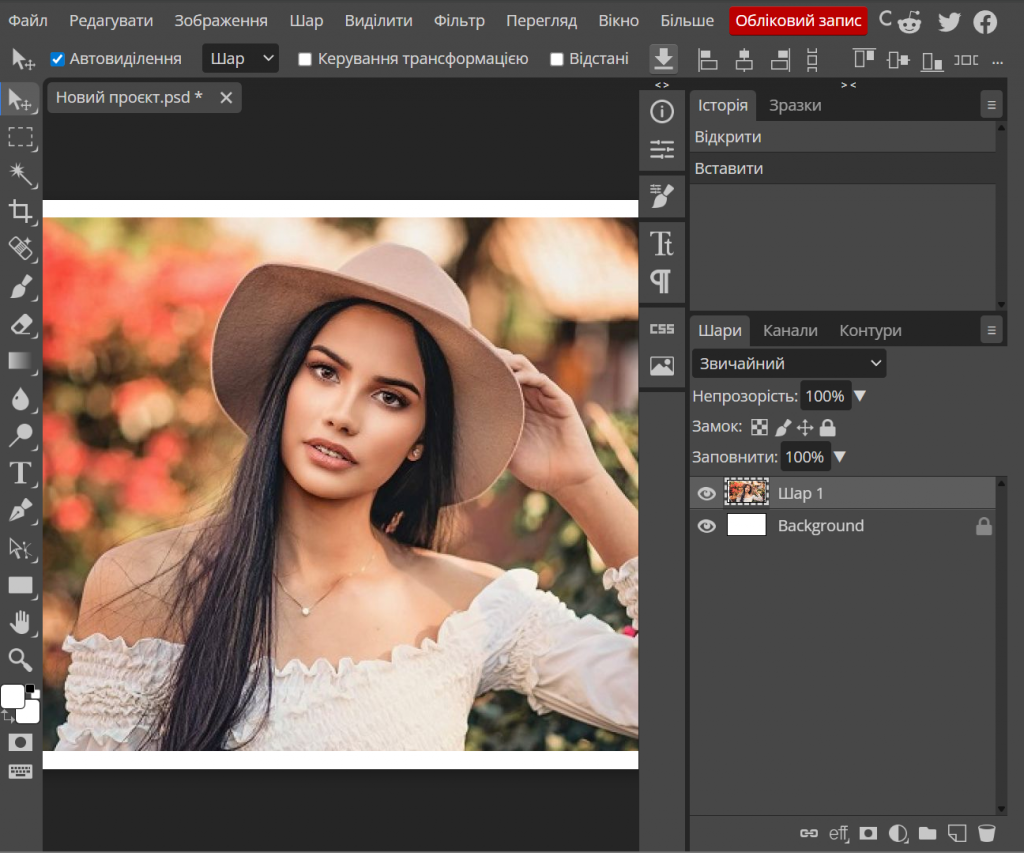The image size is (1024, 853).
Task: Open the Info panel icon
Action: (x=662, y=112)
